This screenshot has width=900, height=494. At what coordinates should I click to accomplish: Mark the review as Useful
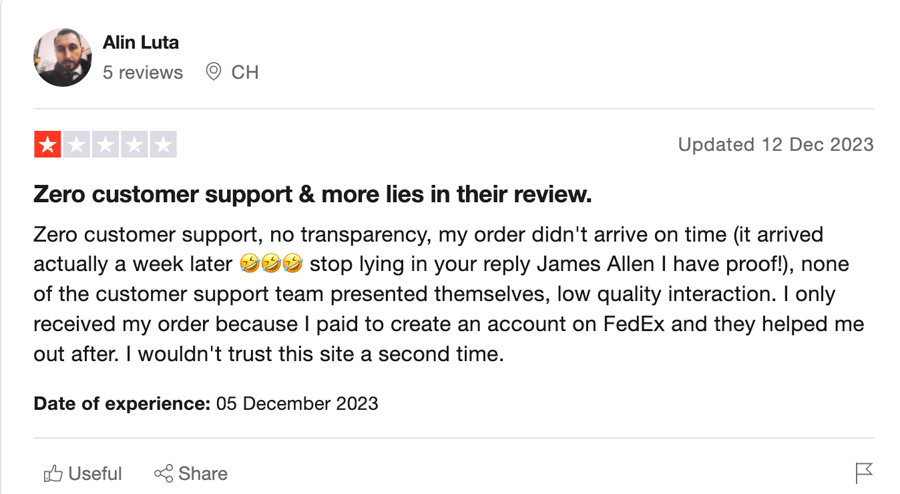coord(83,473)
